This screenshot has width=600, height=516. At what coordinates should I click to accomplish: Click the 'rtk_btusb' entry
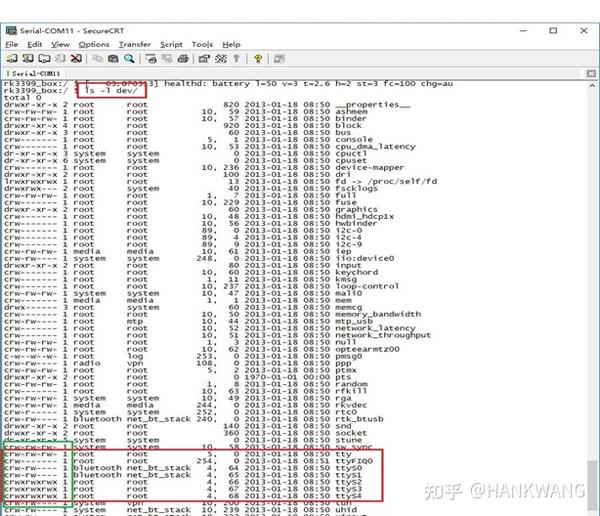click(x=359, y=419)
